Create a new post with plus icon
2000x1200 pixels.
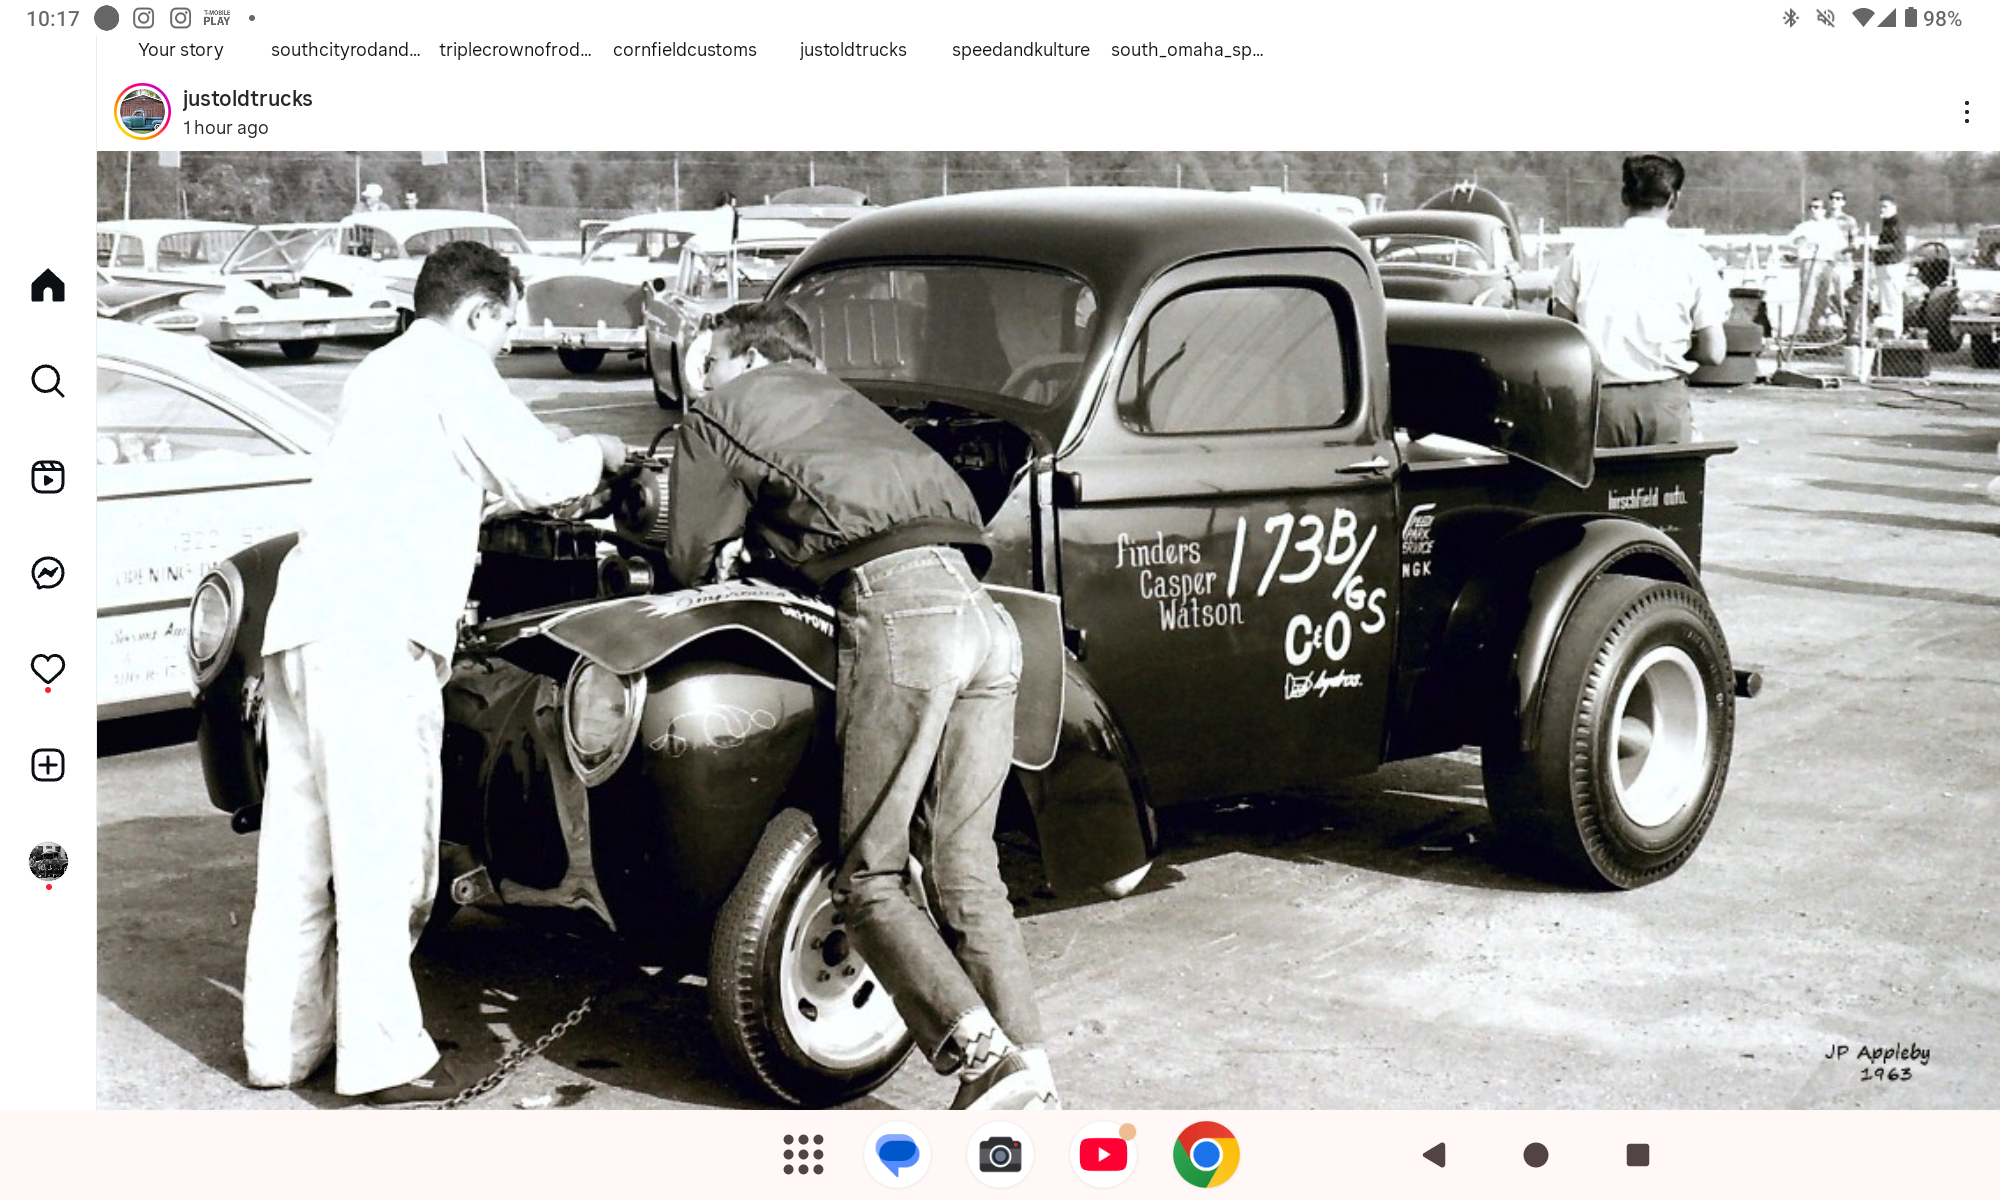coord(48,765)
